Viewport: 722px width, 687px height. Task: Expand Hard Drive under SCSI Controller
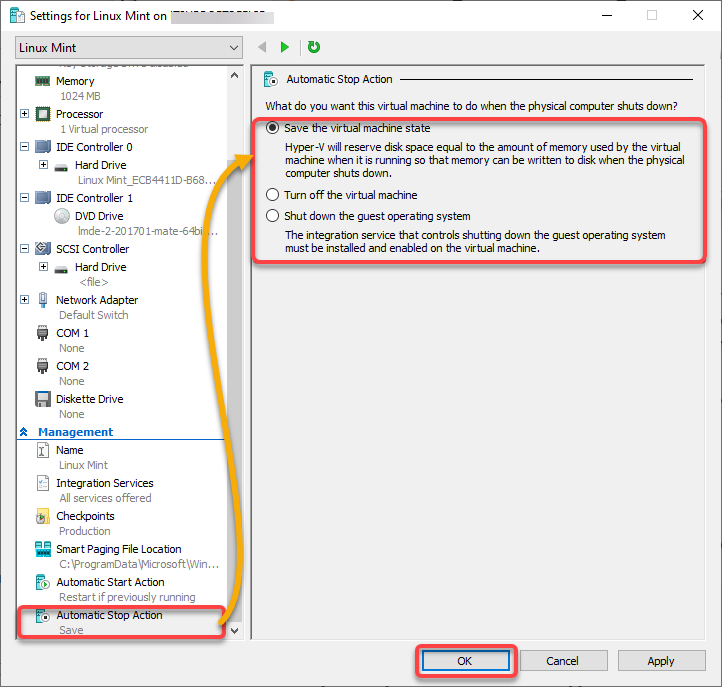tap(43, 267)
